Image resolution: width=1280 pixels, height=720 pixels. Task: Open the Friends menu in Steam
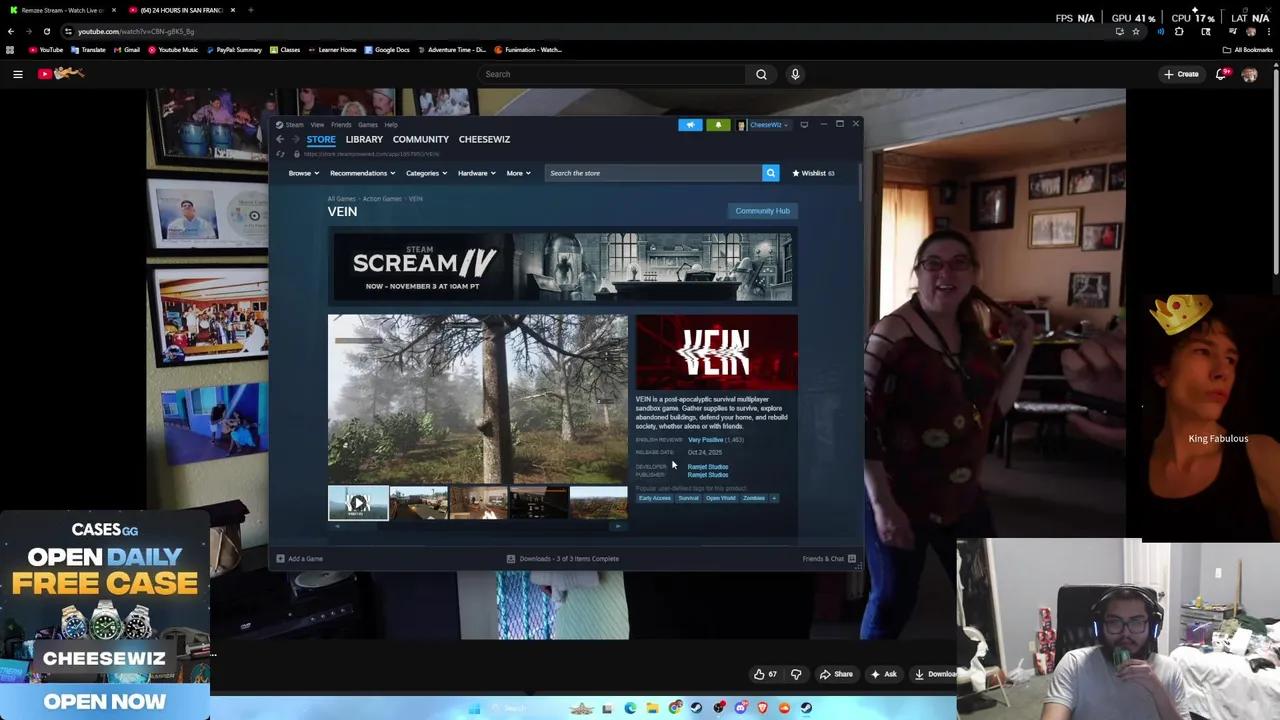click(341, 125)
